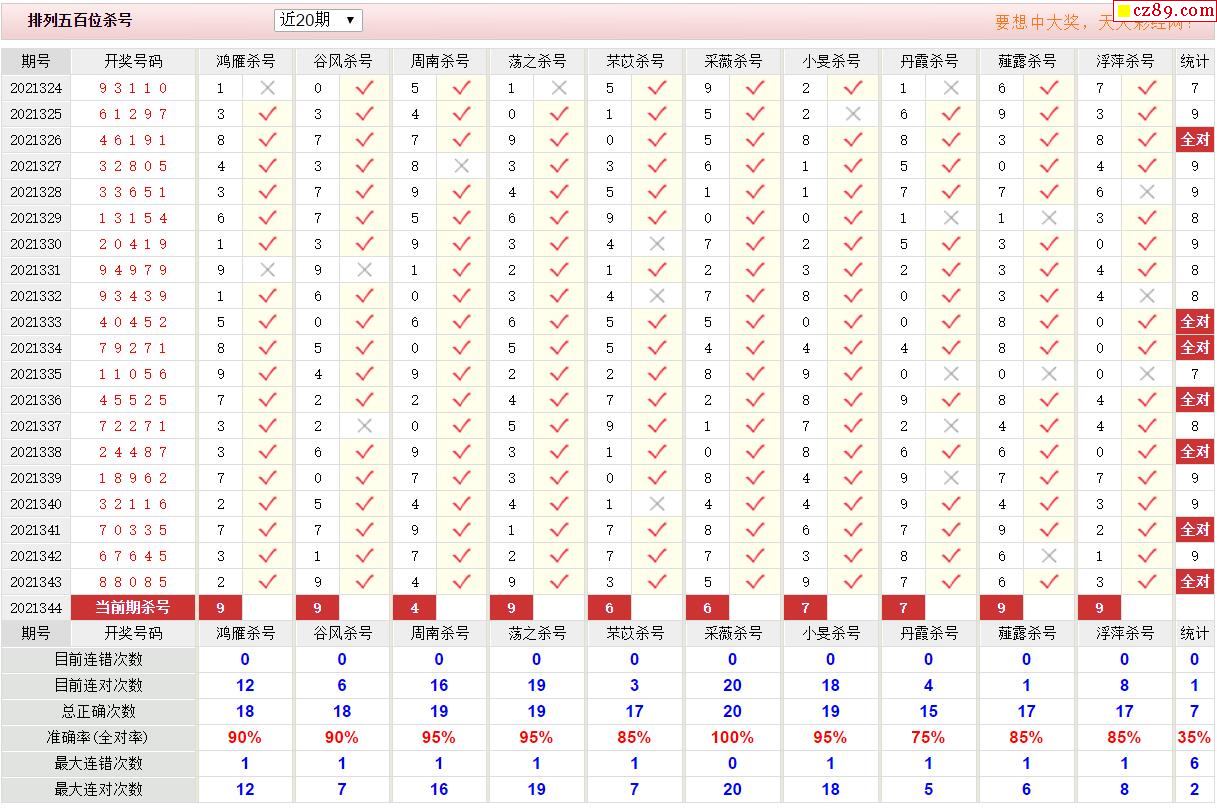1217x808 pixels.
Task: Open the 近20期 period dropdown
Action: [318, 20]
